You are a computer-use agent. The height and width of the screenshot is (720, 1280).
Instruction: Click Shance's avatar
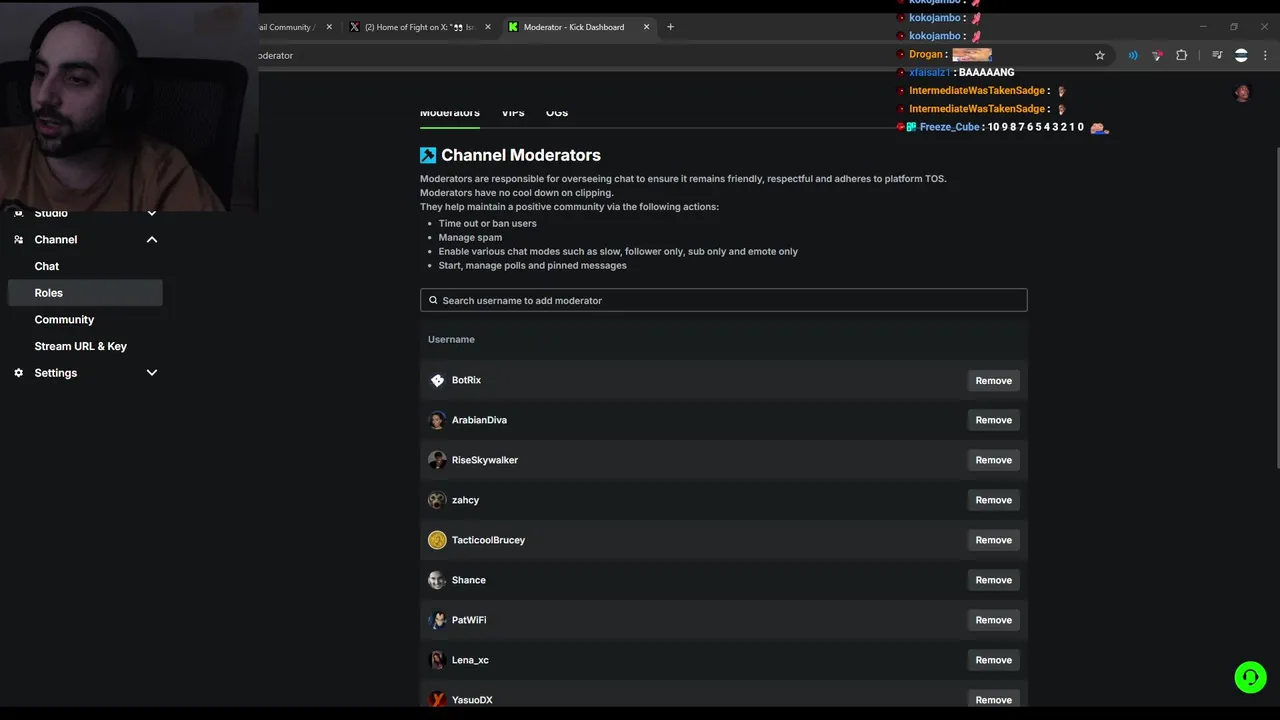click(437, 580)
